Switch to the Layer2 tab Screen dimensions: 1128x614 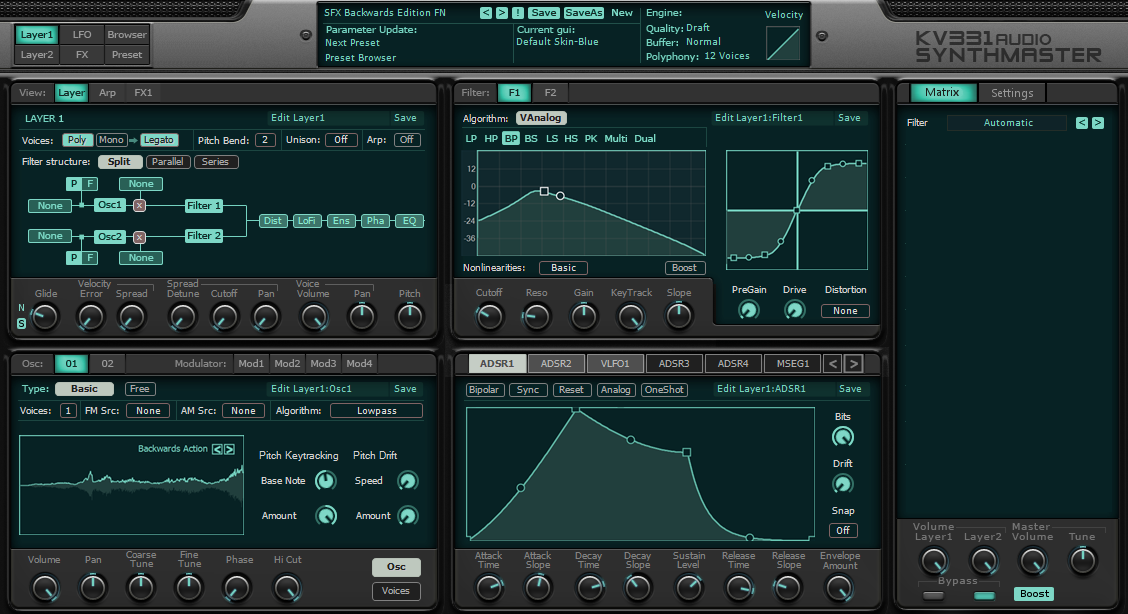coord(37,55)
